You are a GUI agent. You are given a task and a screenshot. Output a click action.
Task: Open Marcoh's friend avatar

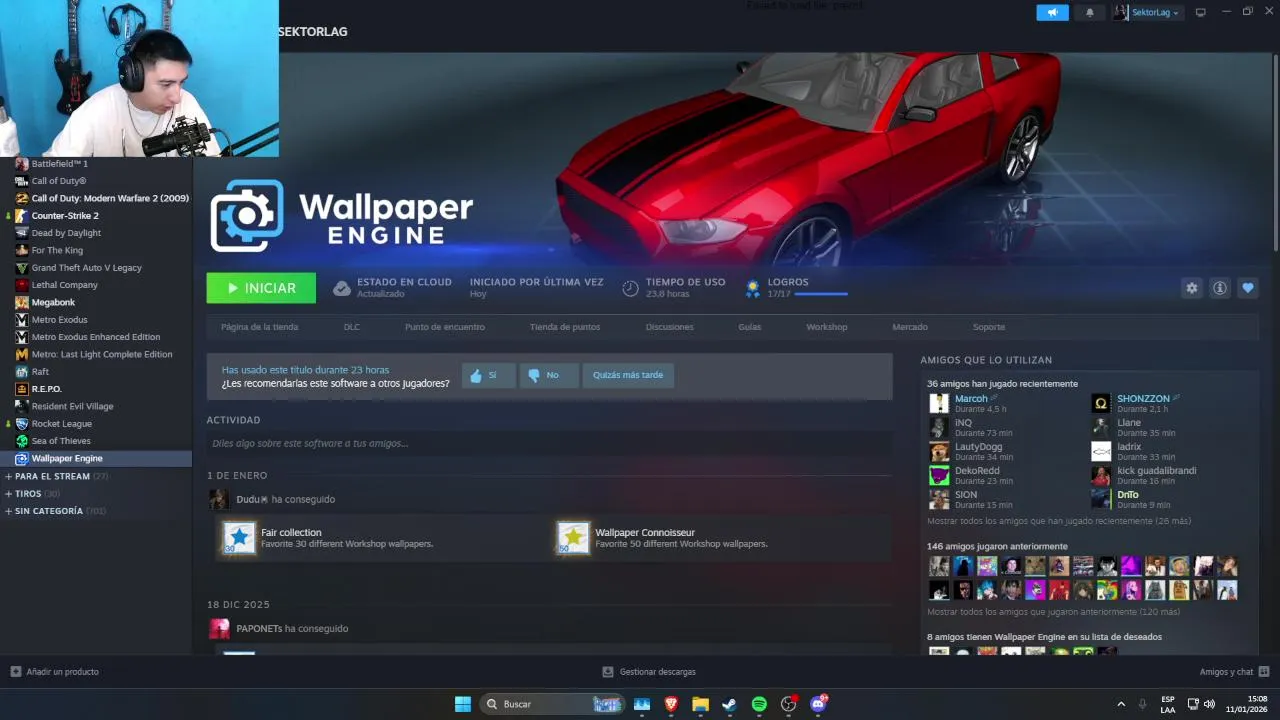click(x=939, y=403)
